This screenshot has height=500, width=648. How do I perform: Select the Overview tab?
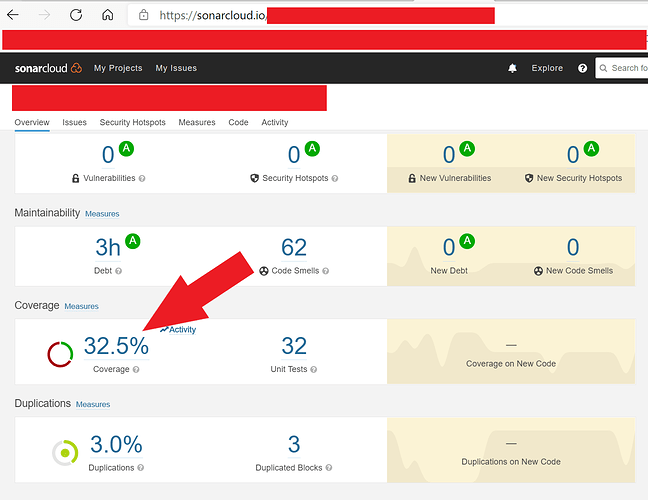[x=32, y=122]
